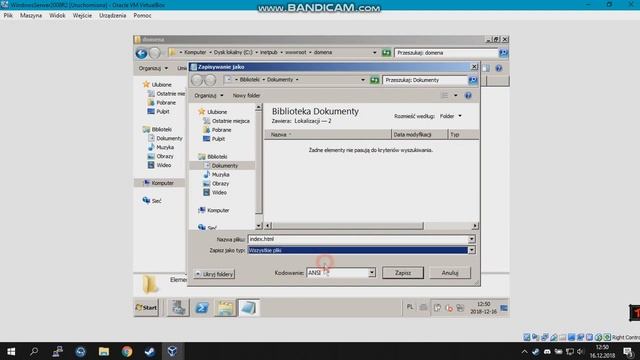
Task: Open Kodowanie ANSI dropdown
Action: [x=371, y=273]
